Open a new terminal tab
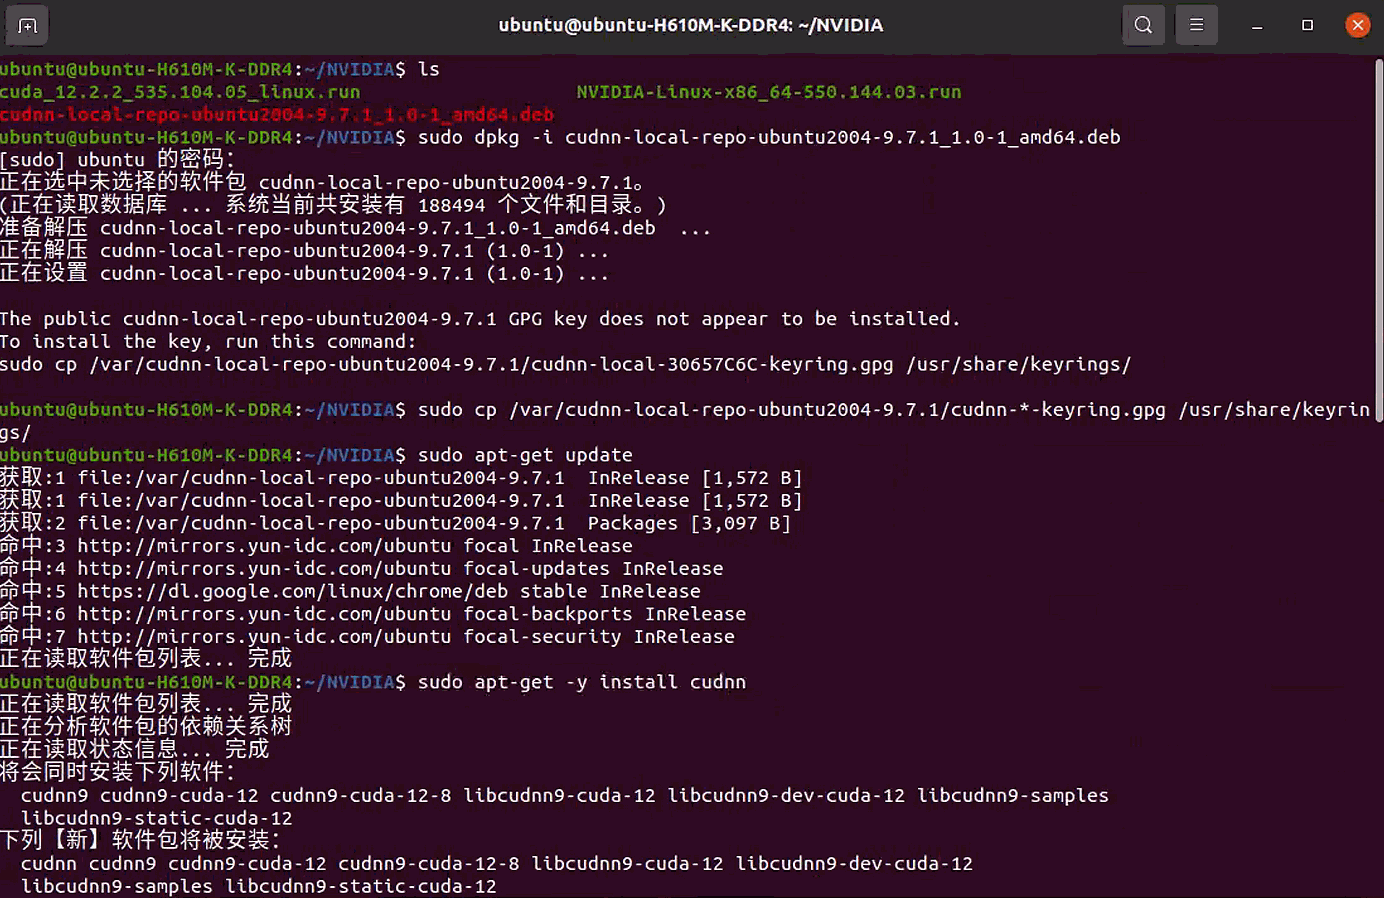Screen dimensions: 1384x898 [x=27, y=25]
